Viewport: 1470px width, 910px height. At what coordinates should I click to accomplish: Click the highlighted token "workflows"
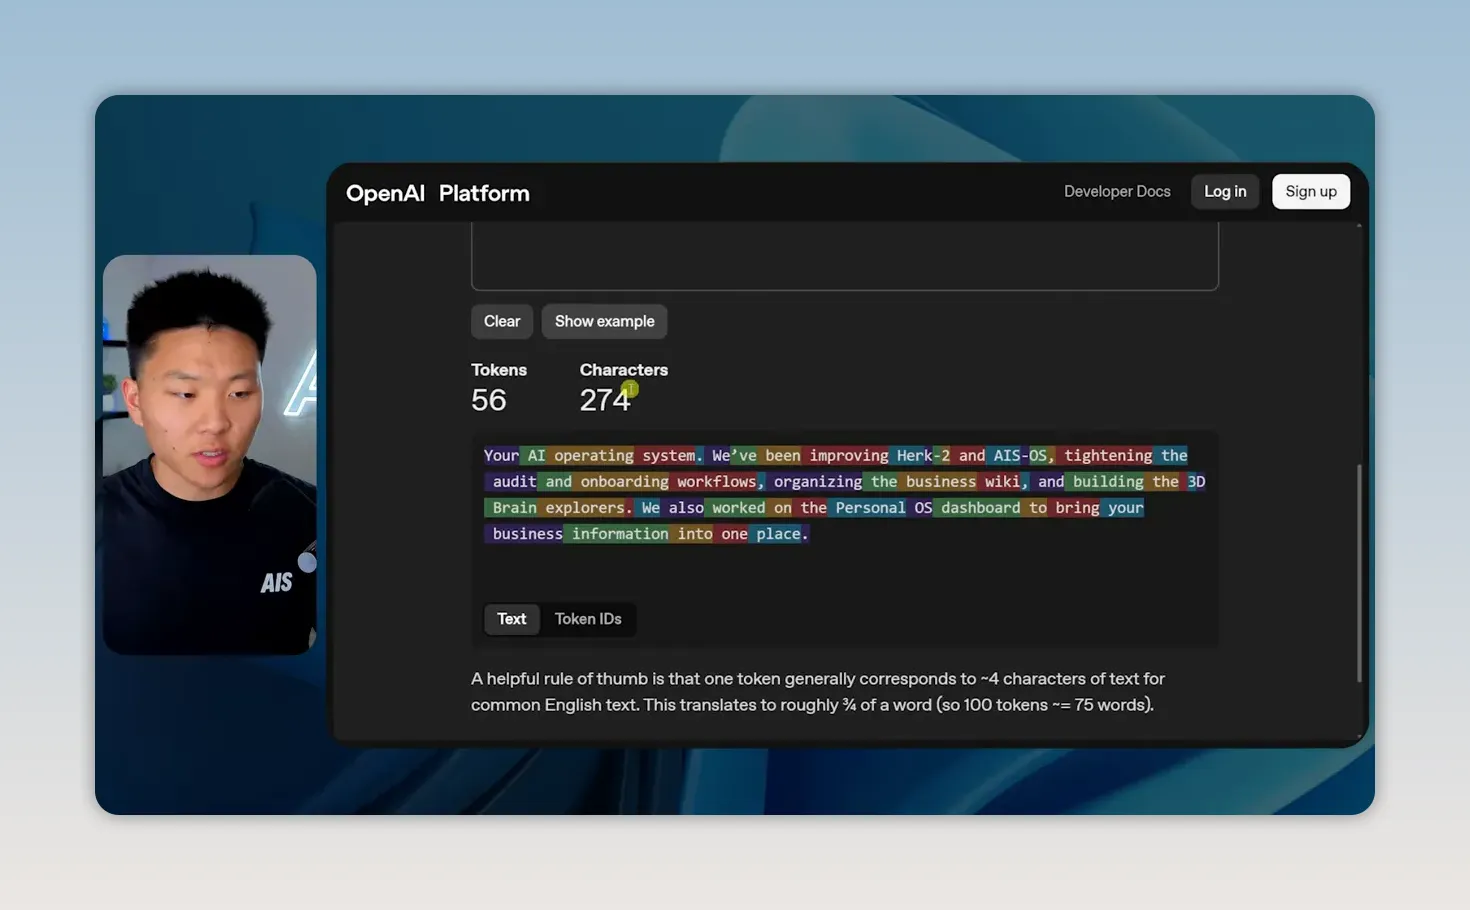713,482
